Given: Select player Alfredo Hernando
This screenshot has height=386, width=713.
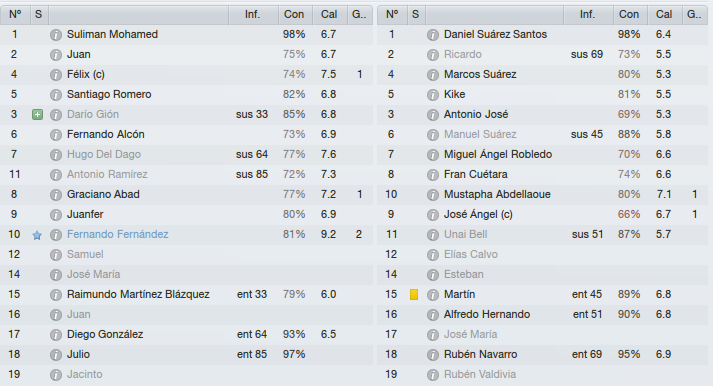Looking at the screenshot, I should (487, 314).
